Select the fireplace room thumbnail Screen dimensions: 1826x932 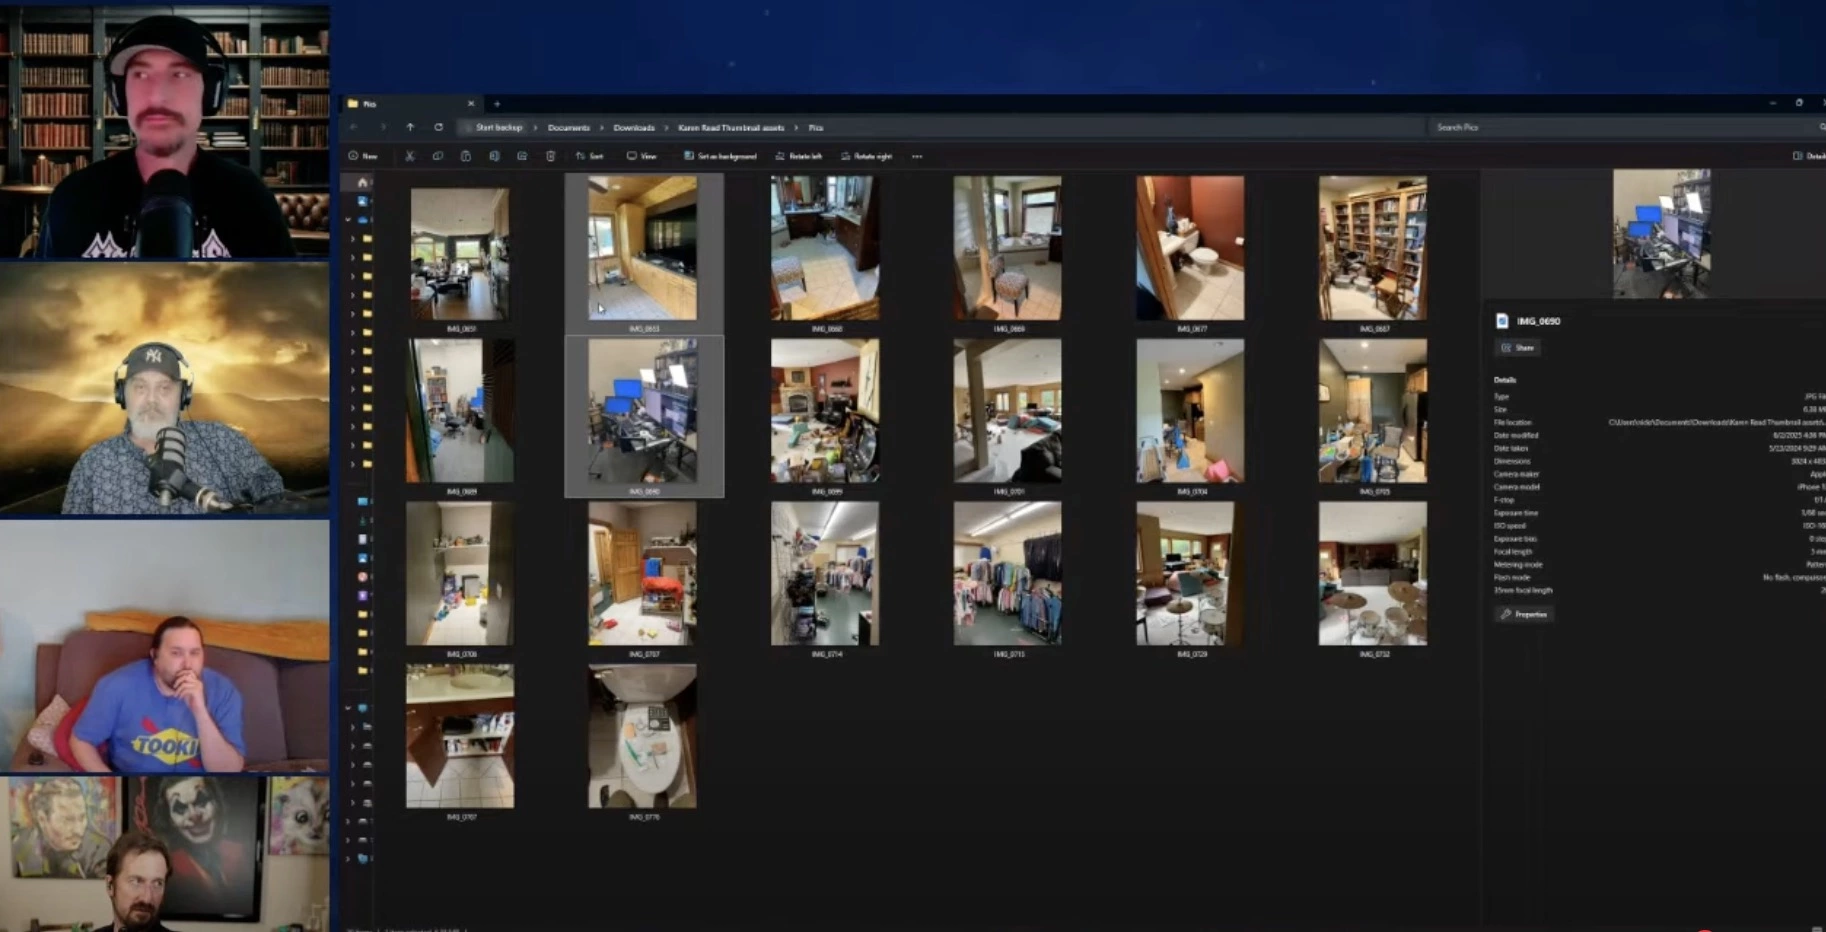825,411
